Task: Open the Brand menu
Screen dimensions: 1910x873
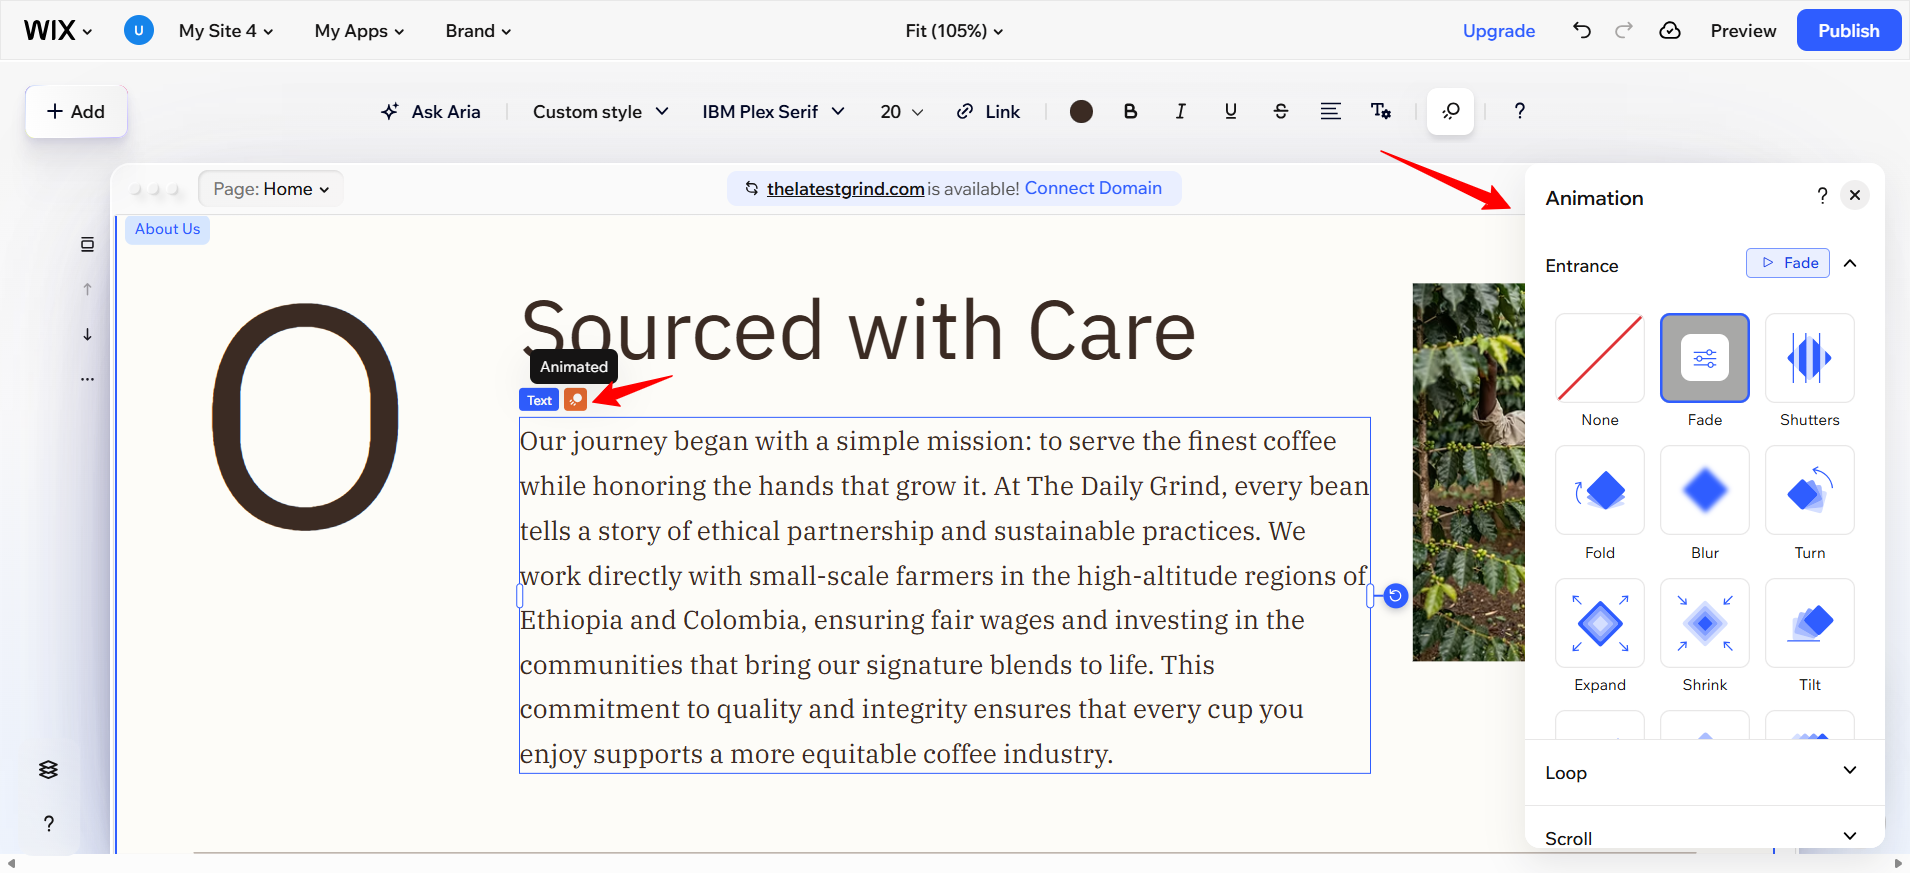Action: point(478,30)
